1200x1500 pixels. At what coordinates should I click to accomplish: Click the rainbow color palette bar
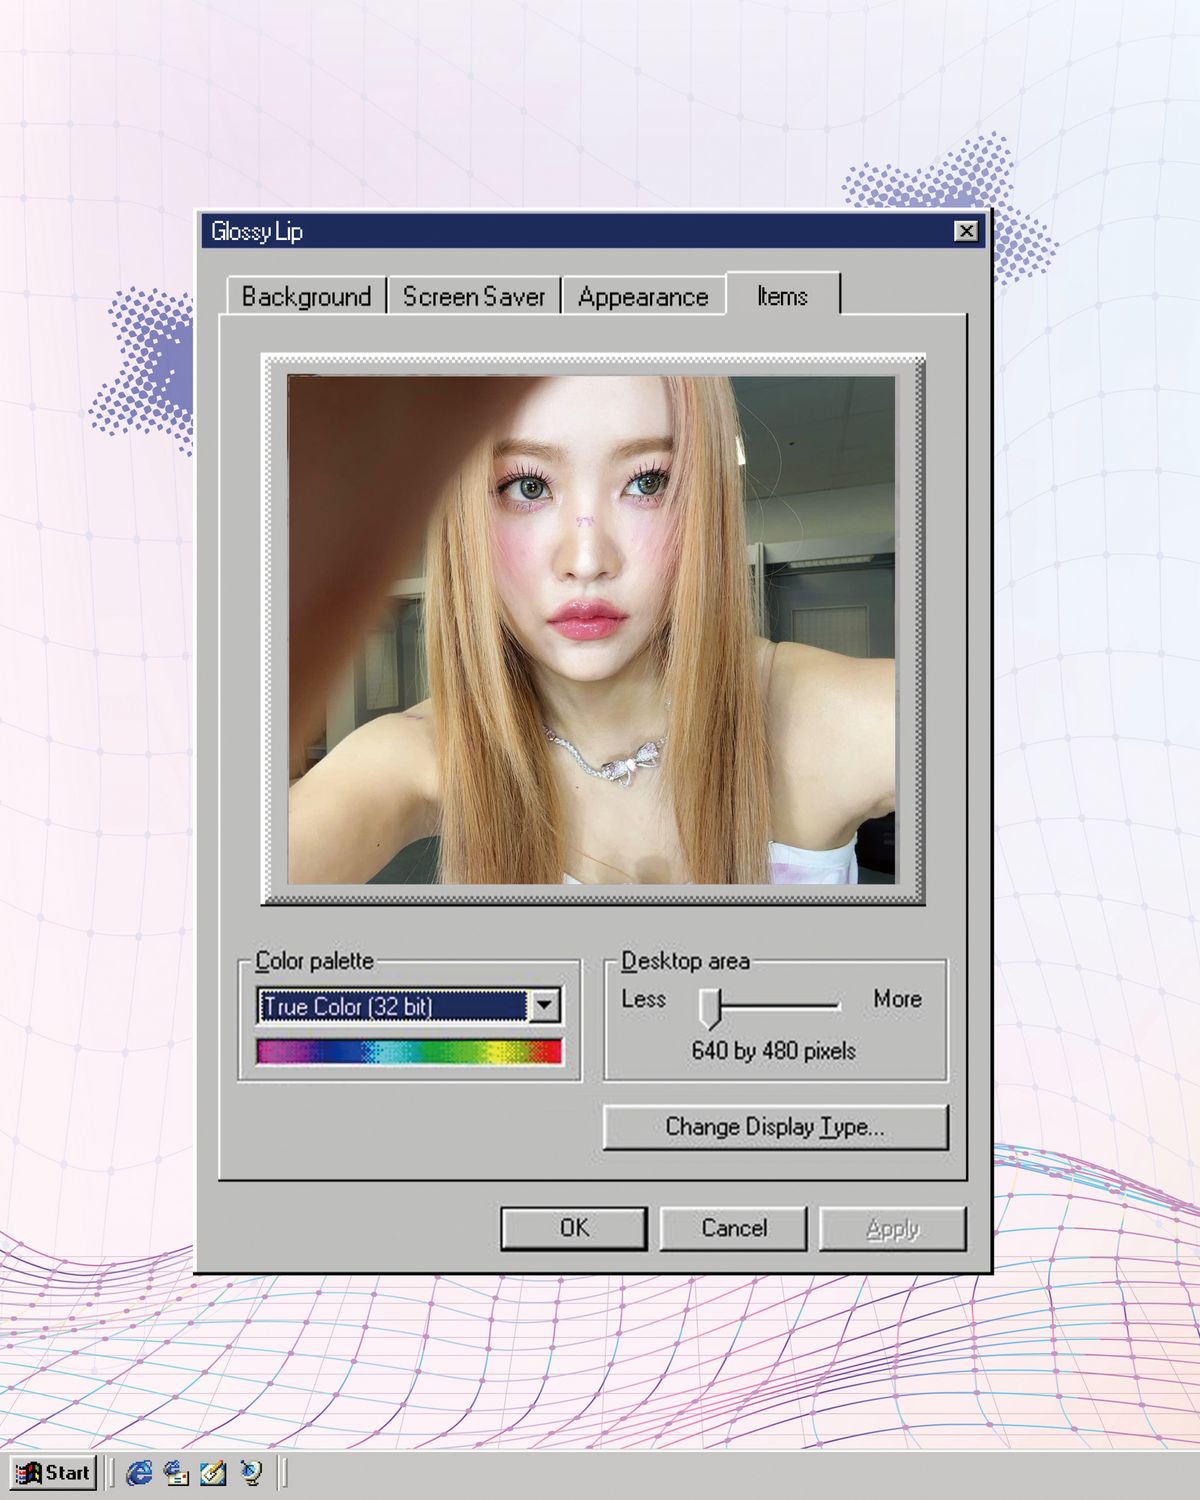[x=409, y=1051]
